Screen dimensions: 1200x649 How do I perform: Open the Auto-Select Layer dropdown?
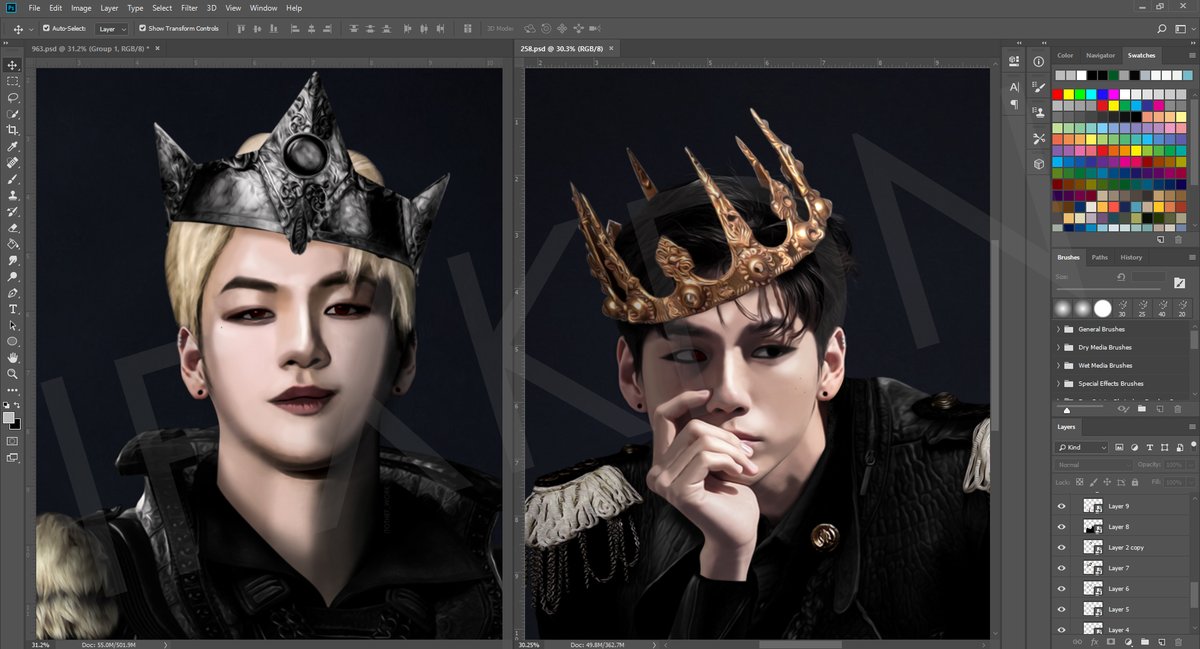point(111,29)
